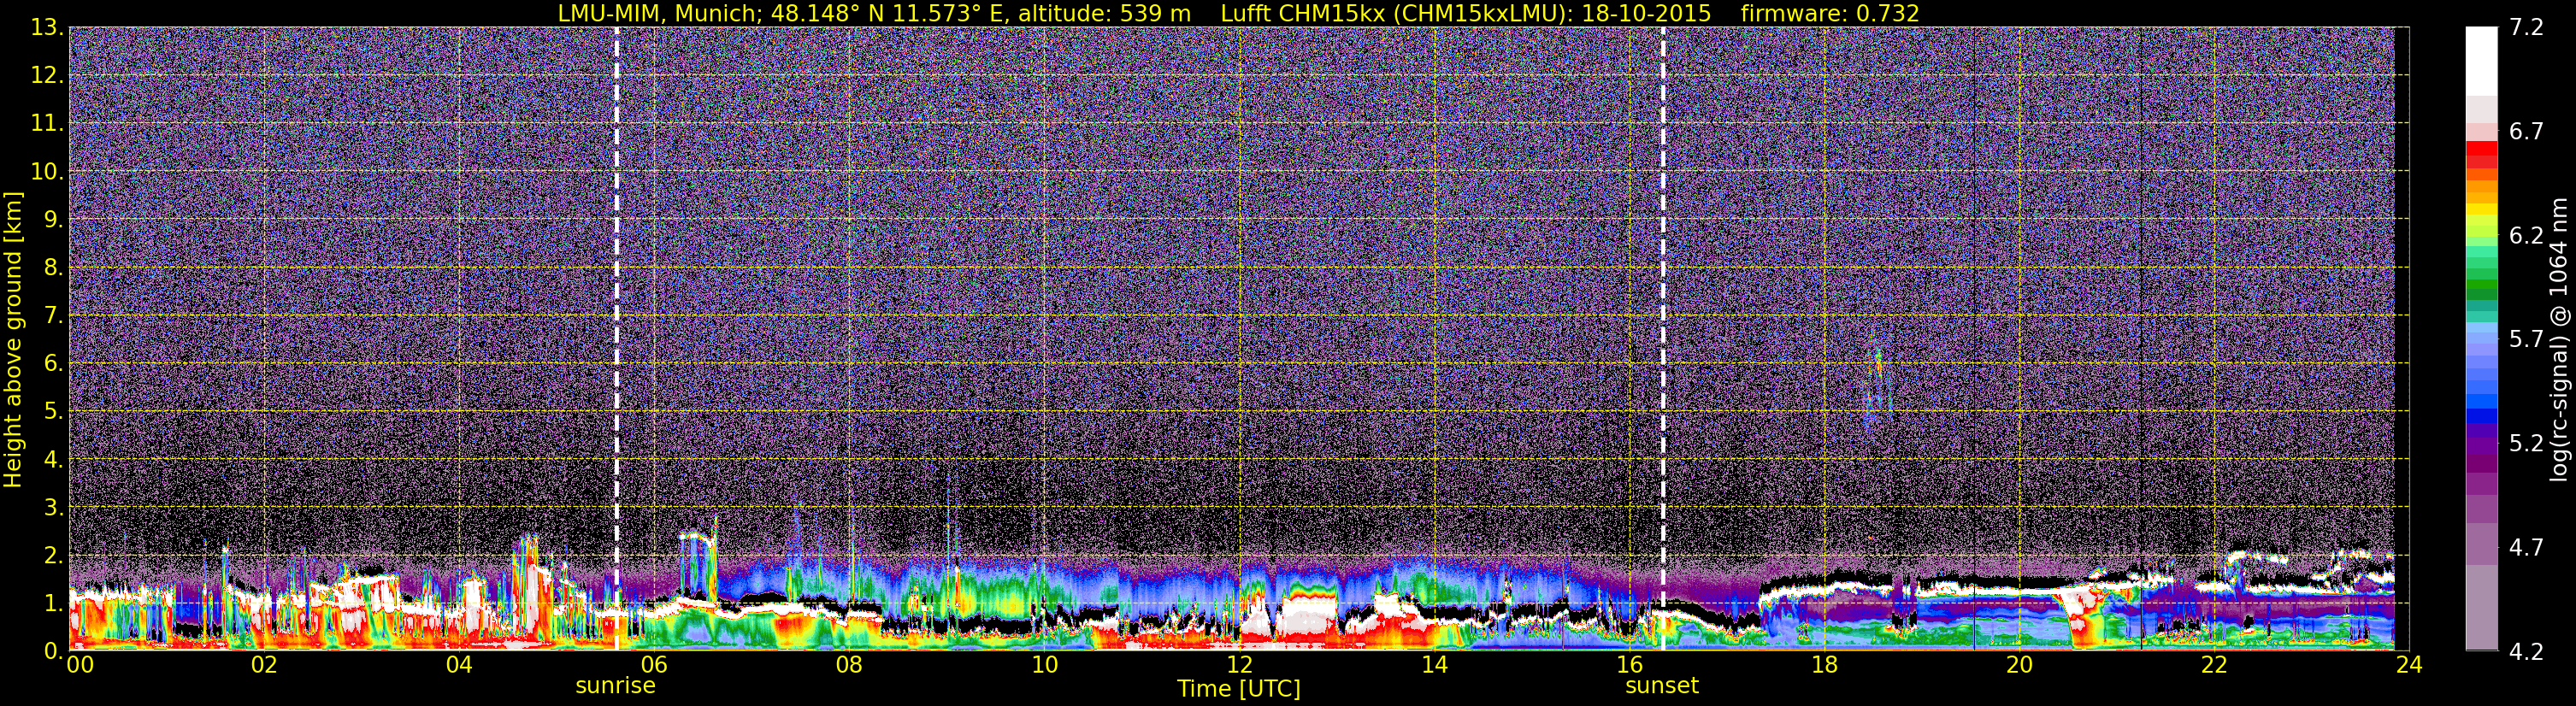Screen dimensions: 2576x706
Task: Click the 1. tick on the height axis
Action: coord(52,603)
